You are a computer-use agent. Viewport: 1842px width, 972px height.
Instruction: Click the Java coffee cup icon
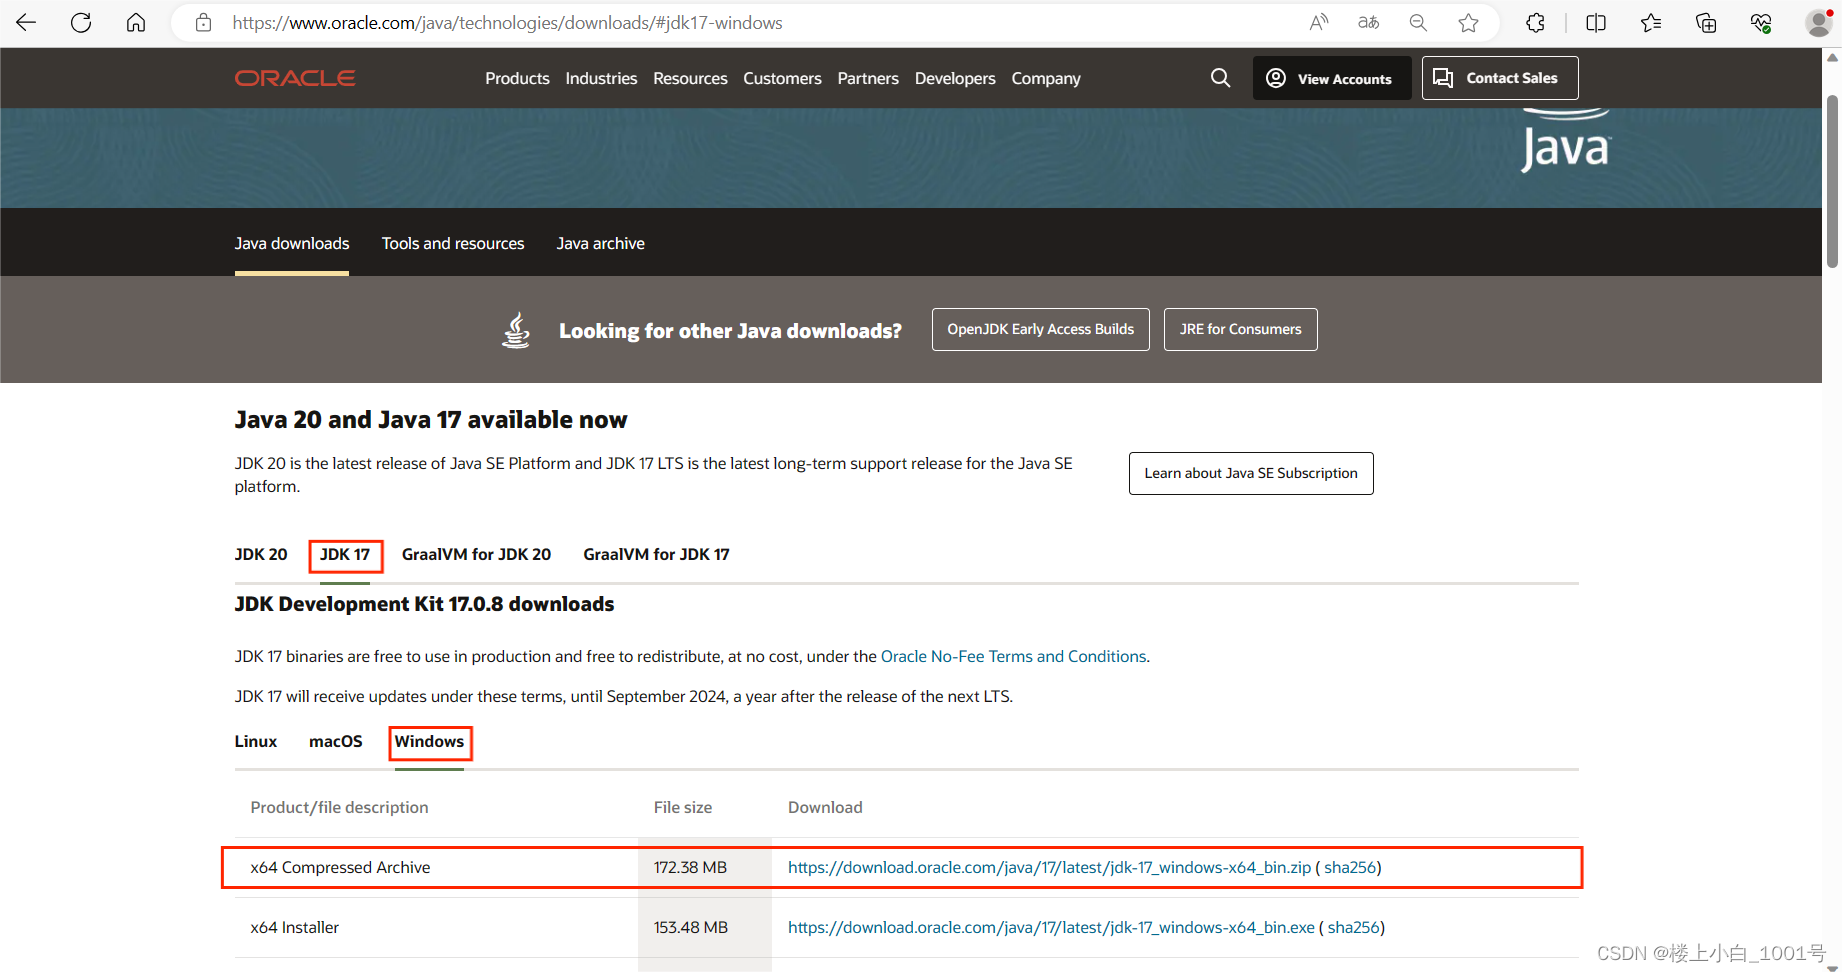(x=516, y=330)
